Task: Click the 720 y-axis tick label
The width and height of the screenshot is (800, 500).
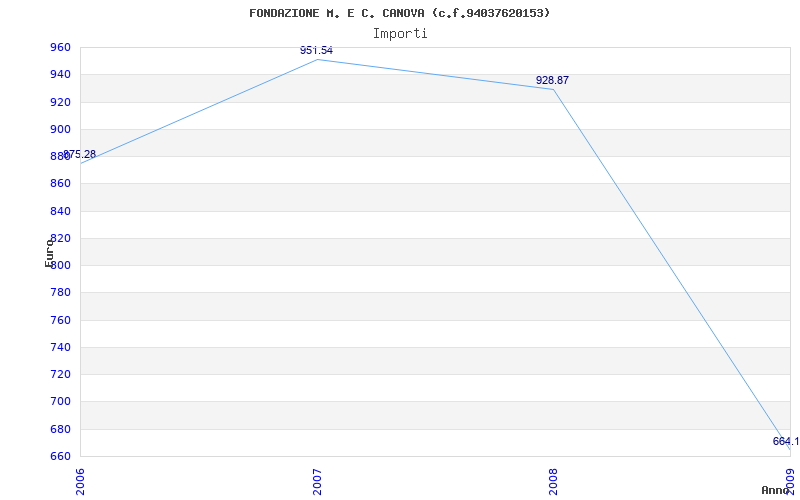Action: [60, 374]
